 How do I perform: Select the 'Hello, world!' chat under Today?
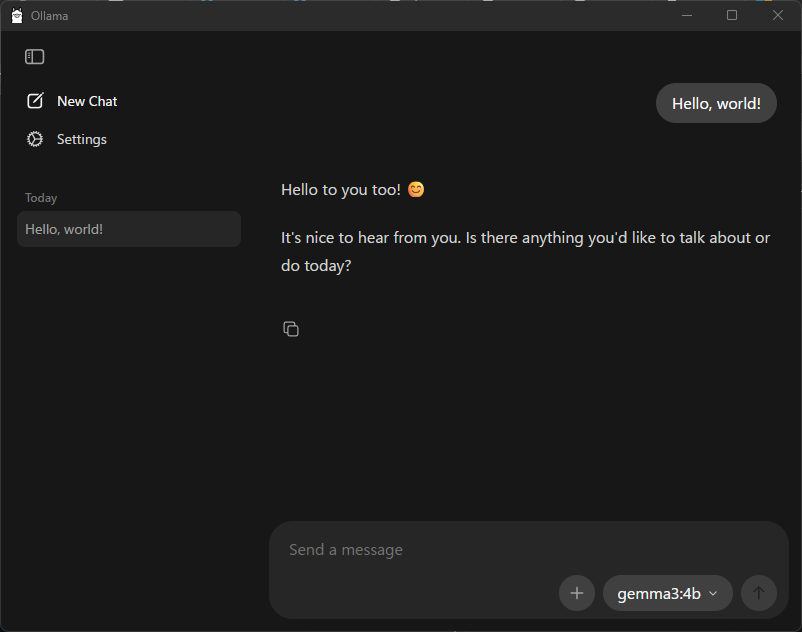click(128, 229)
